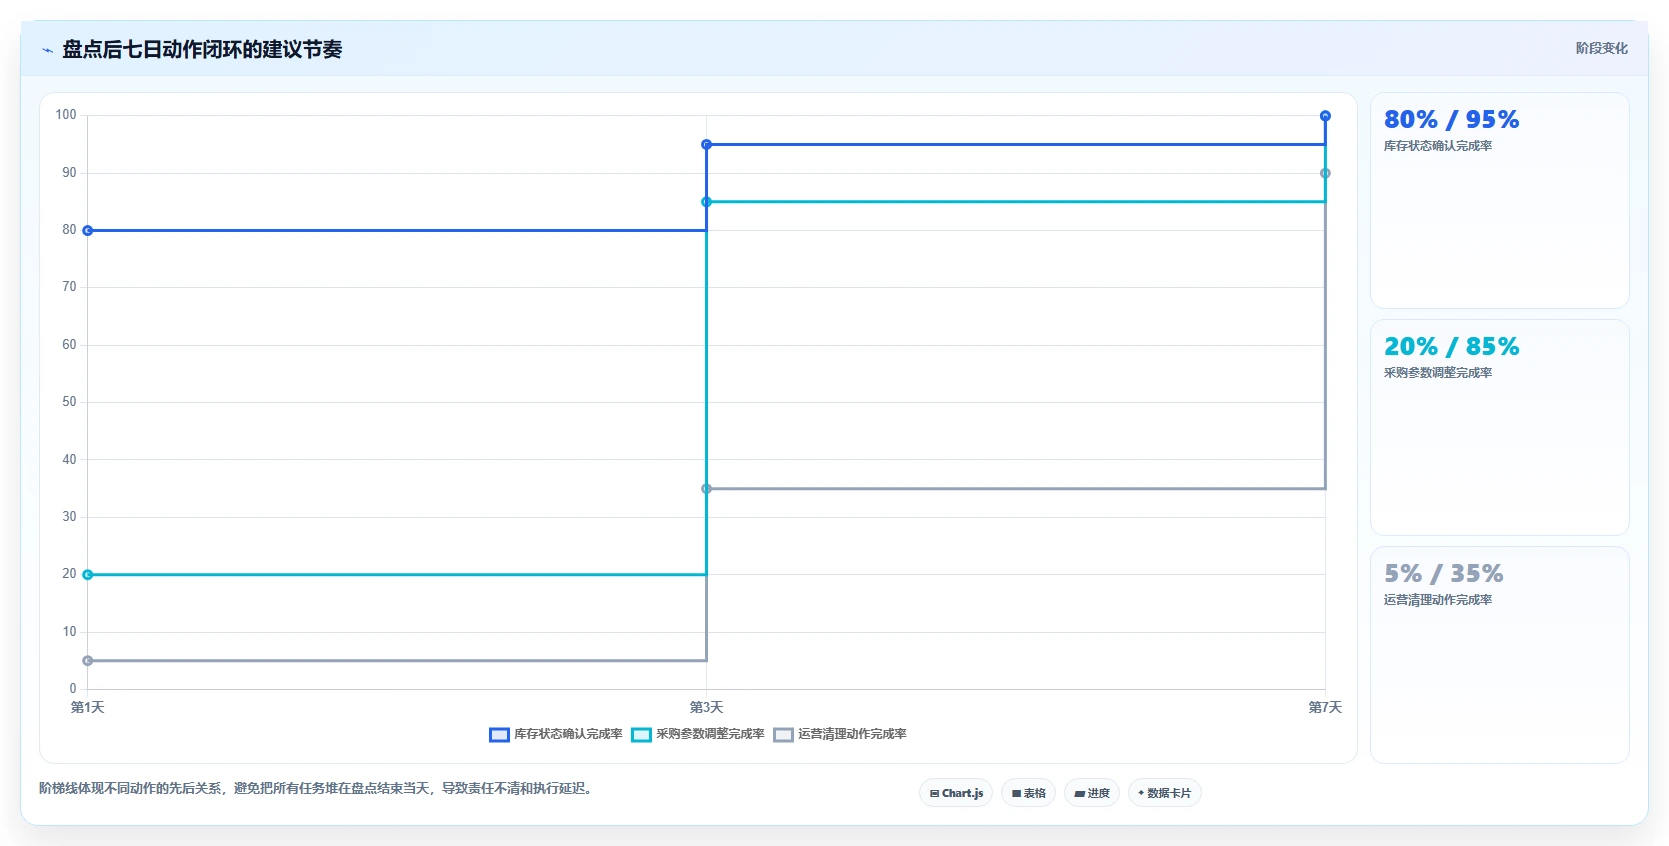Toggle the 库存状态确认完成率 legend item
Image resolution: width=1669 pixels, height=846 pixels.
coord(556,734)
